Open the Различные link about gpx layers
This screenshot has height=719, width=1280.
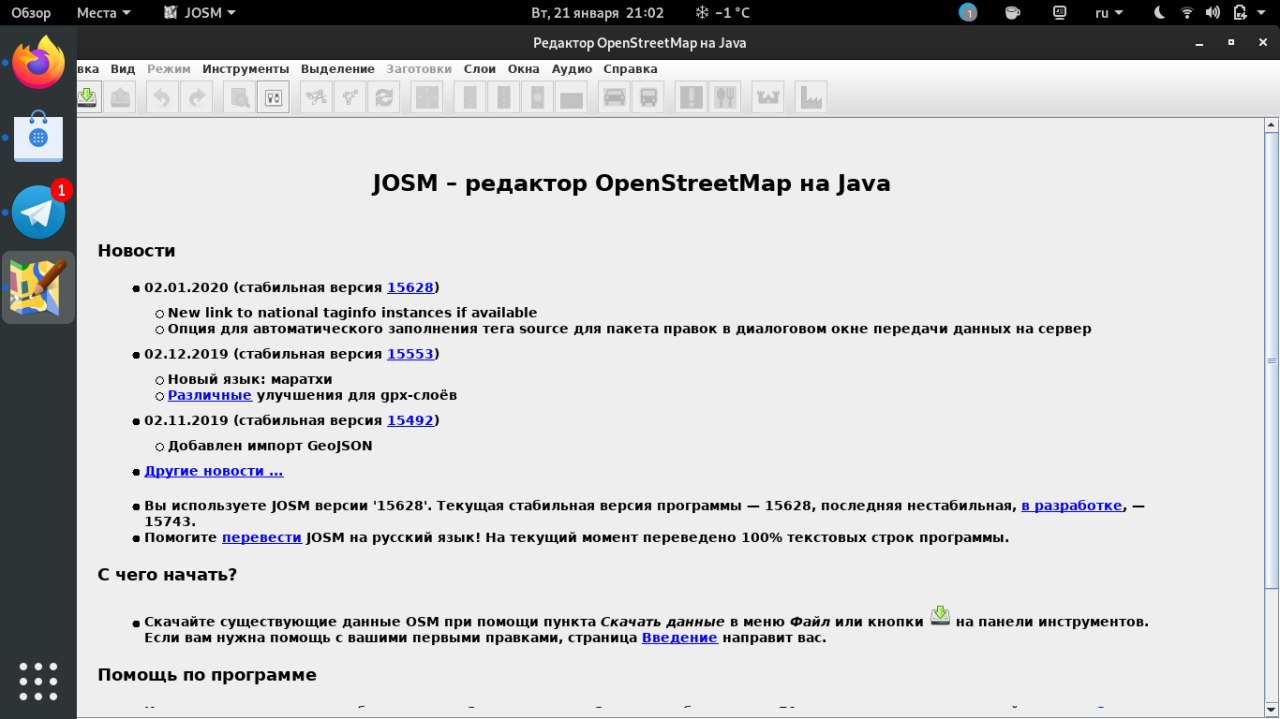click(210, 395)
